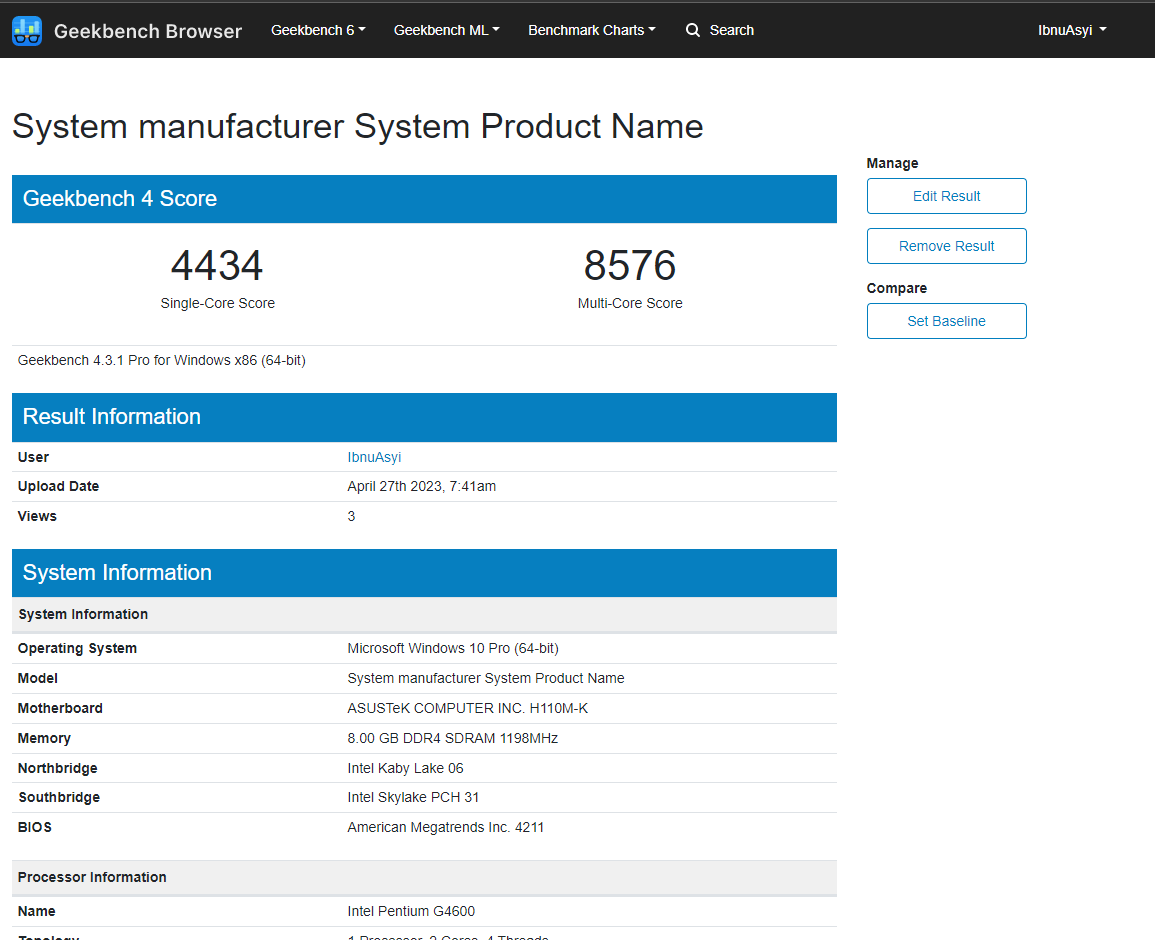Click the page title System Product Name heading

[357, 126]
